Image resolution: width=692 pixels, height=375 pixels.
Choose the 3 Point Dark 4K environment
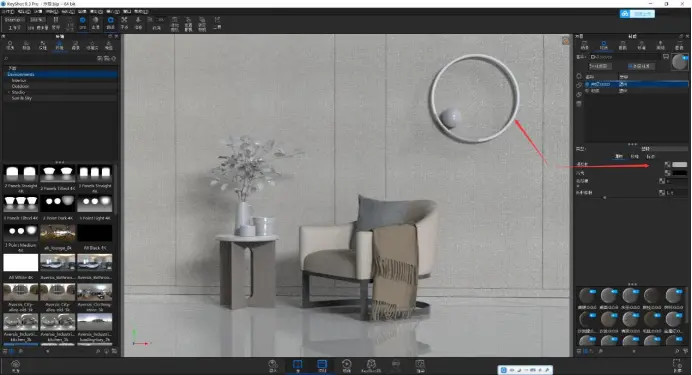coord(57,207)
